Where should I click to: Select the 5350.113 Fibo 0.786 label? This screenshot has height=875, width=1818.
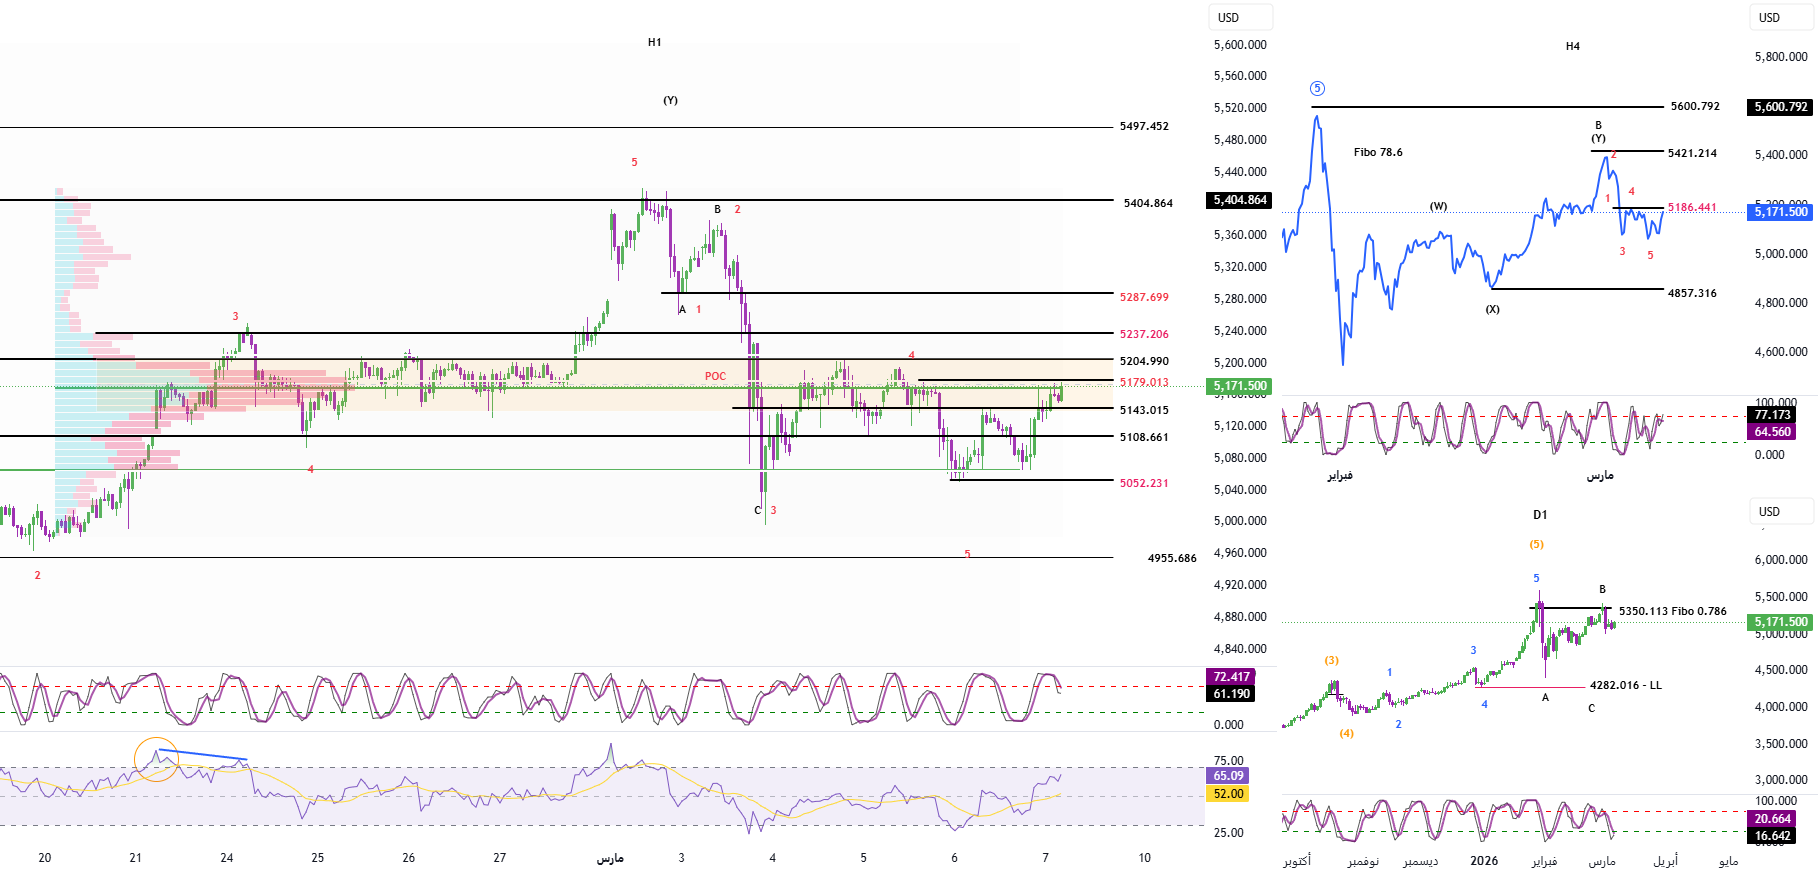1672,611
